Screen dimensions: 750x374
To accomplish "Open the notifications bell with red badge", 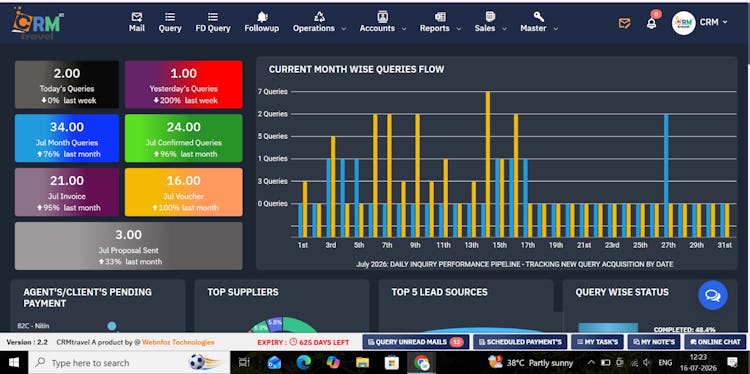I will pyautogui.click(x=651, y=22).
